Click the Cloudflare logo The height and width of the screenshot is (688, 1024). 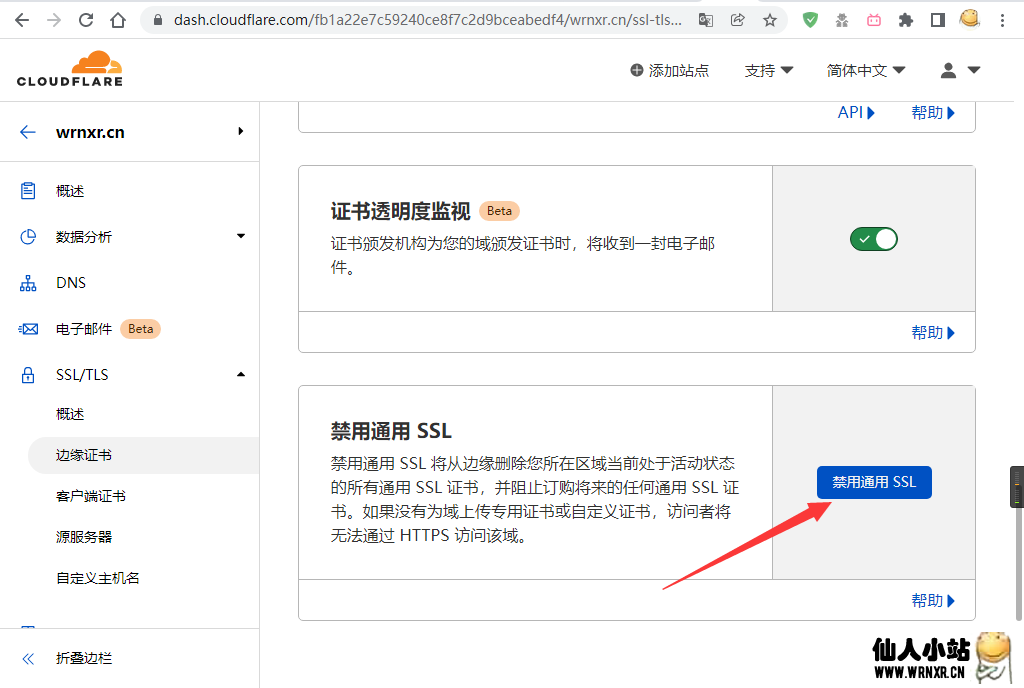click(x=70, y=69)
